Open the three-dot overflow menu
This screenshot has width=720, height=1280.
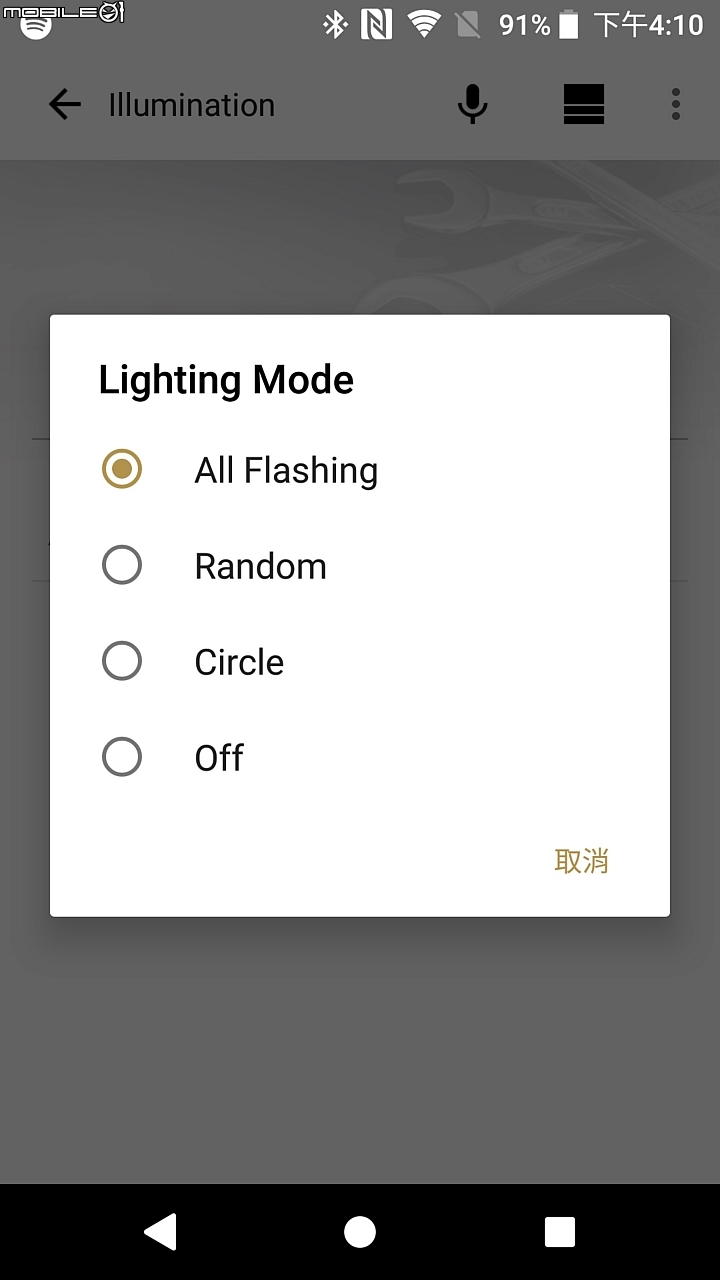(x=676, y=105)
